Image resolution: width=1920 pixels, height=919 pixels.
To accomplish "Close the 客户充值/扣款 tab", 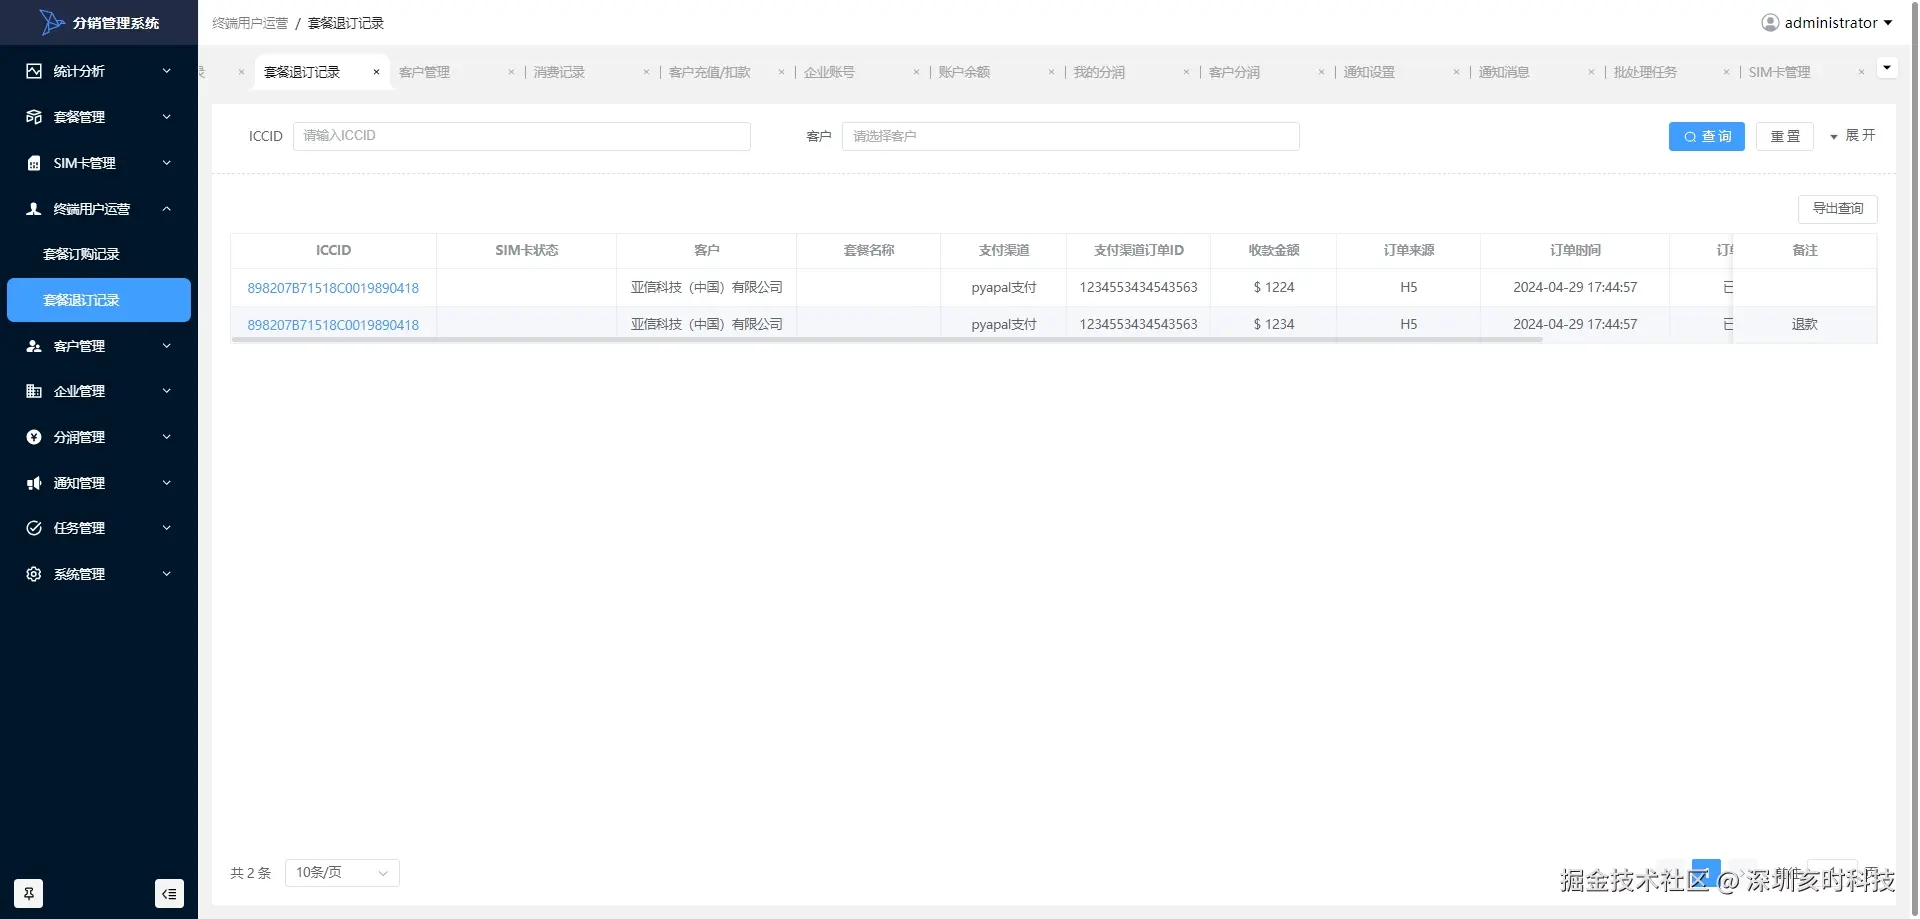I will [x=781, y=72].
